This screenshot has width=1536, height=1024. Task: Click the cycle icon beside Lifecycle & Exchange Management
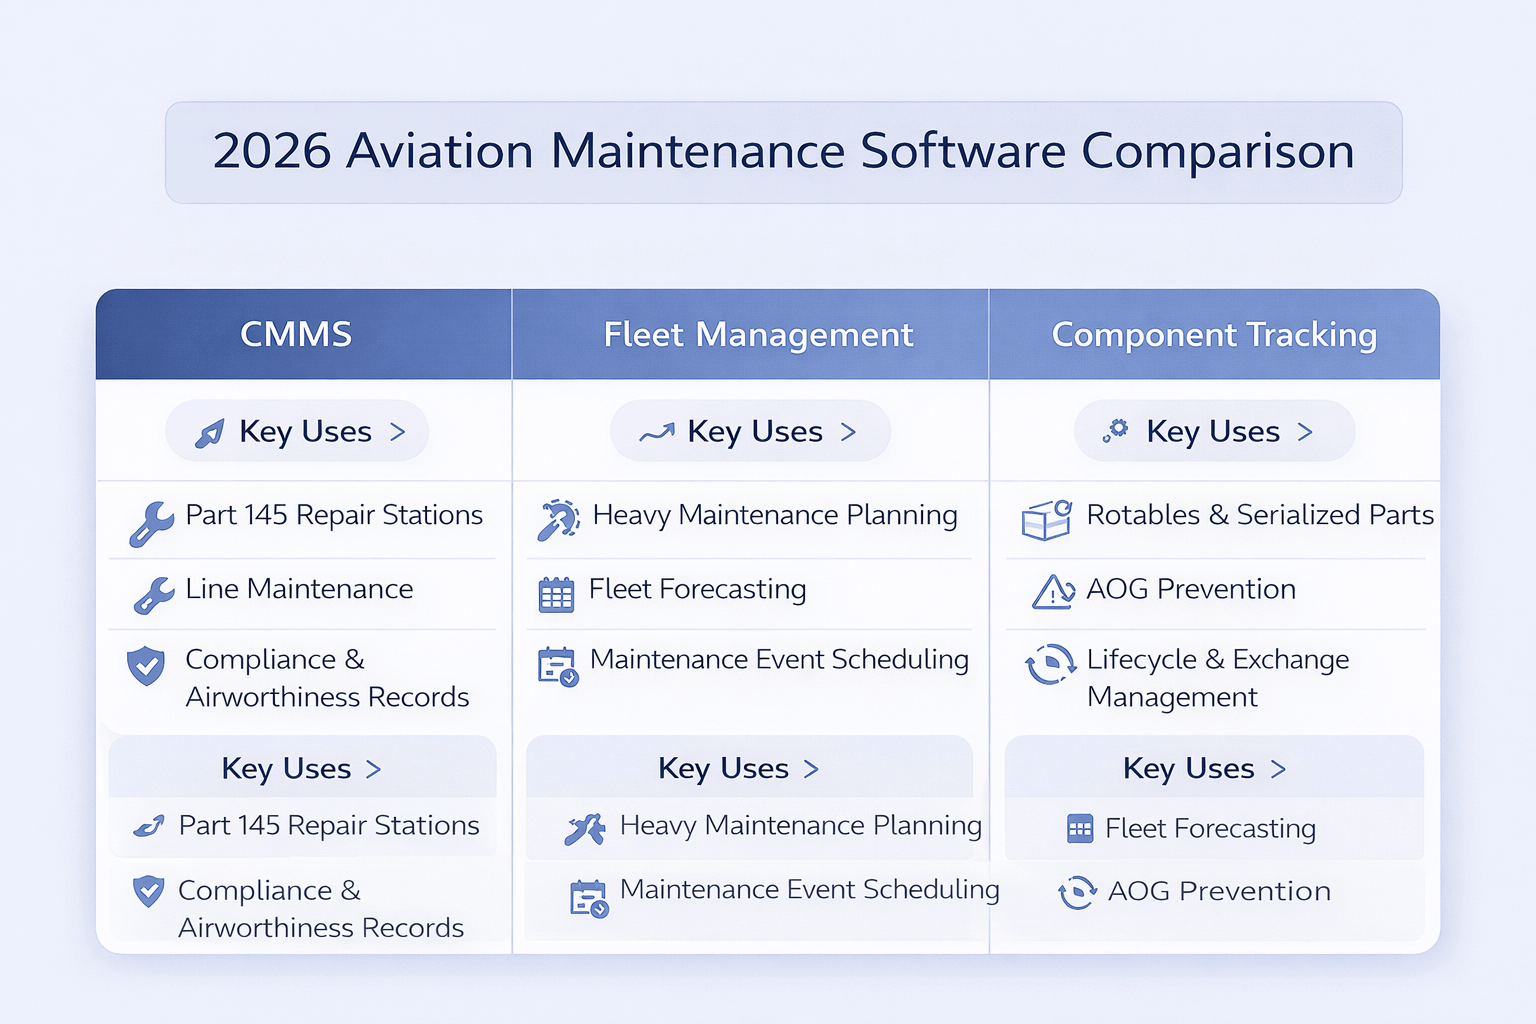pos(1050,664)
